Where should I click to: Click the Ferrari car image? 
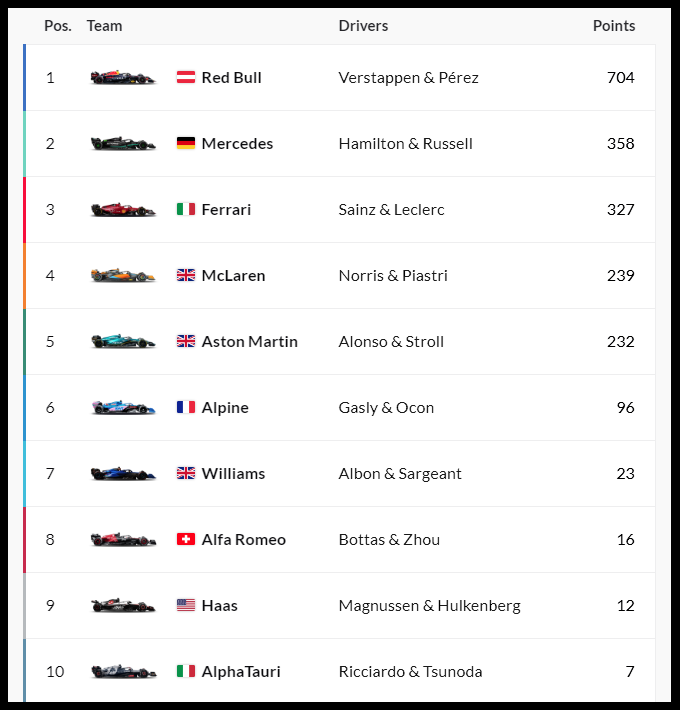tap(123, 210)
